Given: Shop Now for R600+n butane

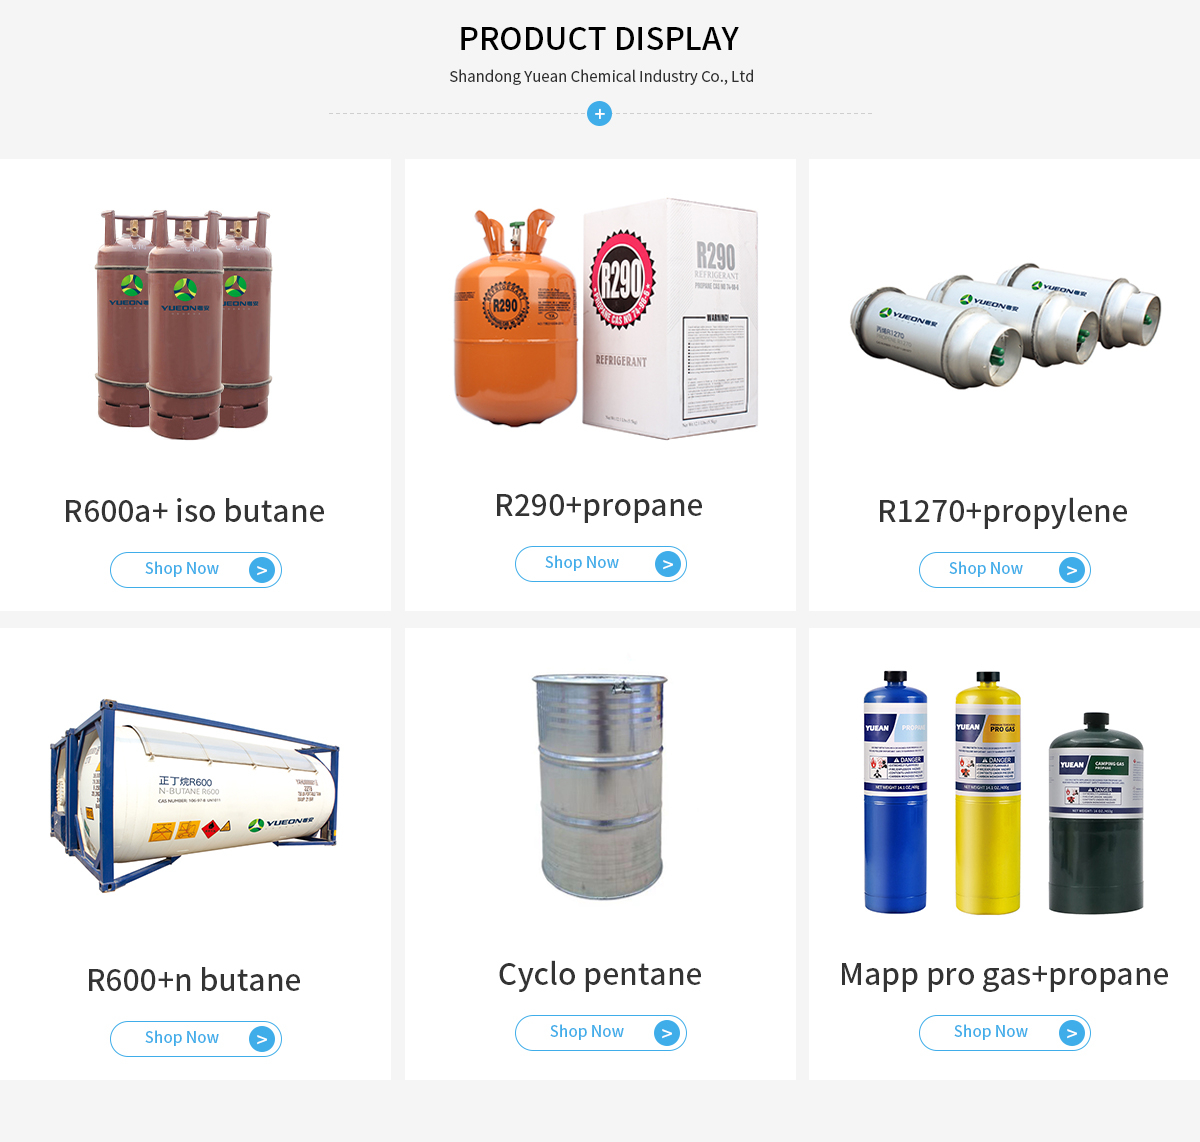Looking at the screenshot, I should pyautogui.click(x=196, y=1039).
